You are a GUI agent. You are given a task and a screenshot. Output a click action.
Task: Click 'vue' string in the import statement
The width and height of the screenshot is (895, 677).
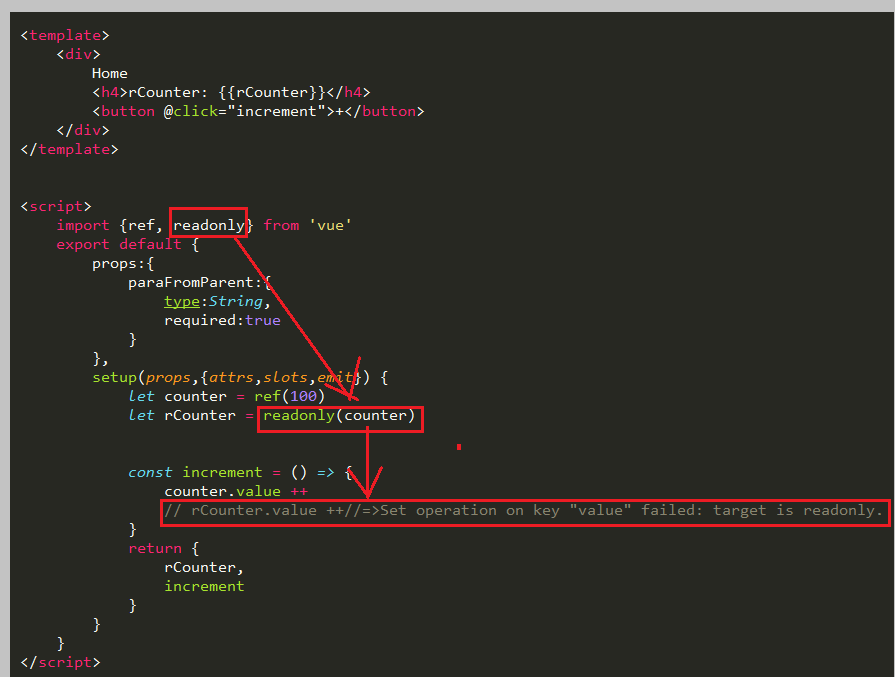[x=330, y=225]
